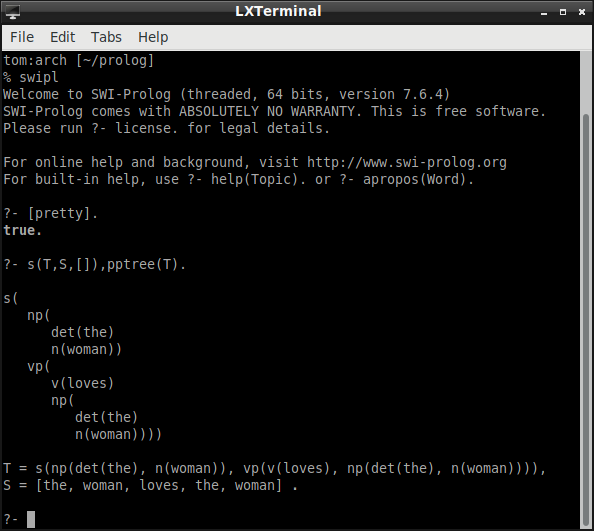Click the 's(T,S,[]),pptree(T).' query line
594x531 pixels.
tap(95, 264)
